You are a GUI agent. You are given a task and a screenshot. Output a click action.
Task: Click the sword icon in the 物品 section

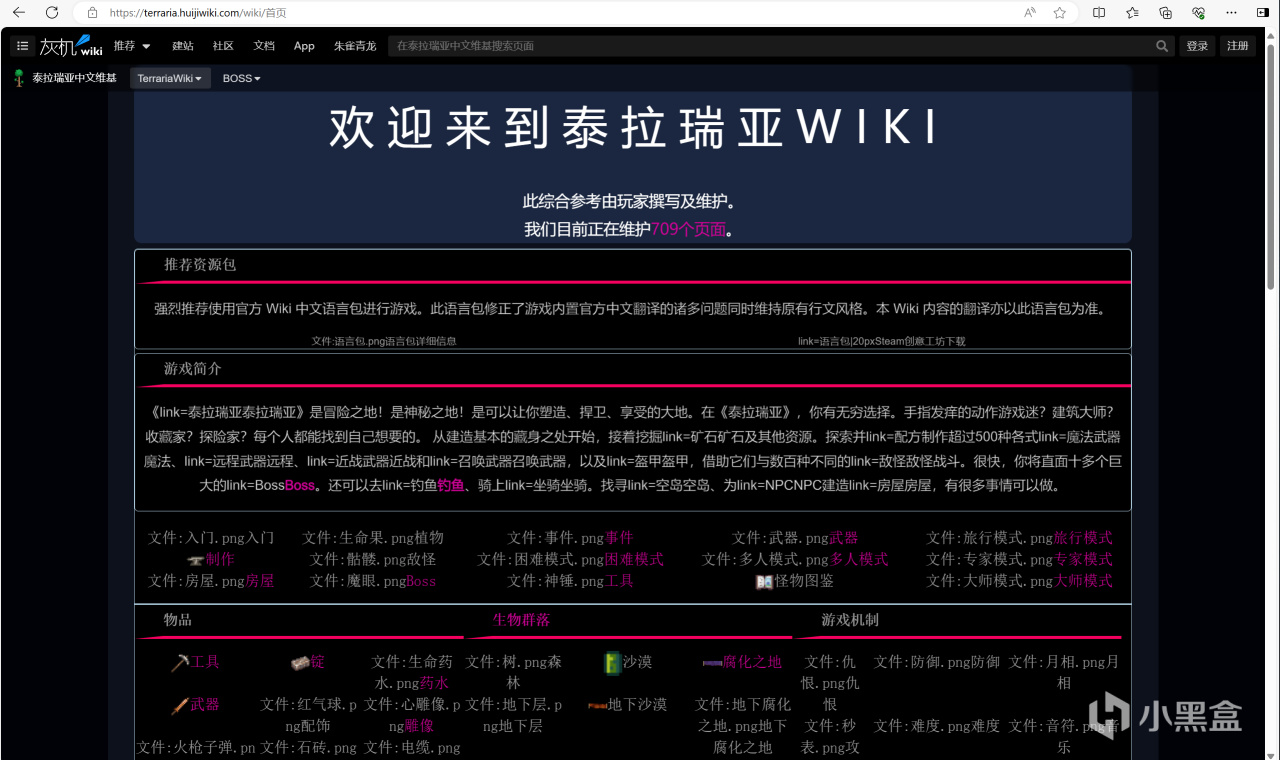click(x=180, y=705)
